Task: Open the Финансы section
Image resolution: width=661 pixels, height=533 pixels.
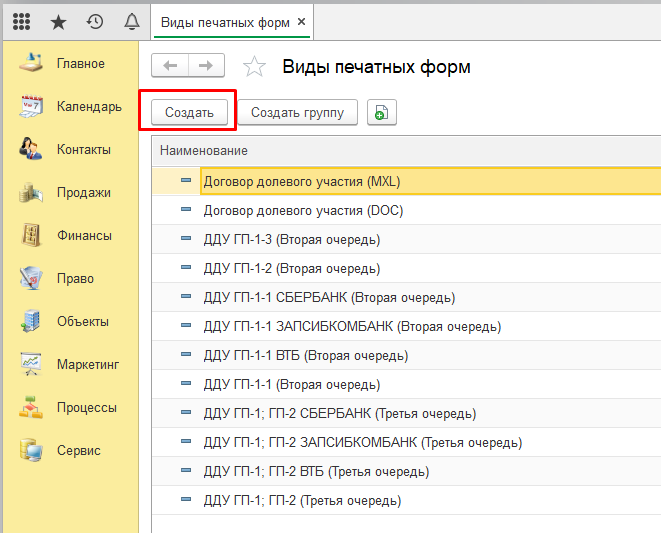Action: click(x=84, y=236)
